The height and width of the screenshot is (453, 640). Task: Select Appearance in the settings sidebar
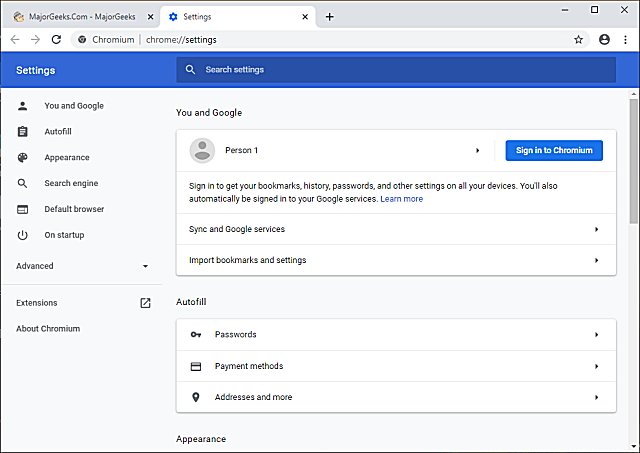pyautogui.click(x=67, y=157)
